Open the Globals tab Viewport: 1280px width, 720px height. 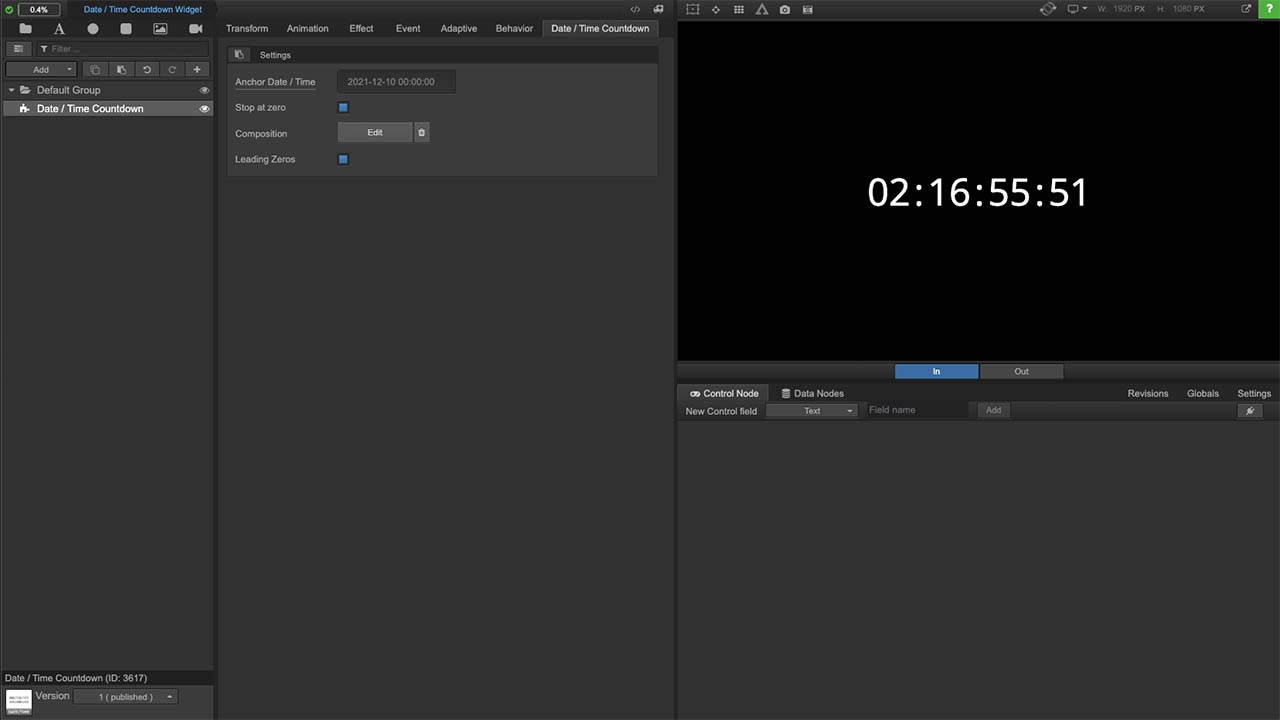point(1203,393)
